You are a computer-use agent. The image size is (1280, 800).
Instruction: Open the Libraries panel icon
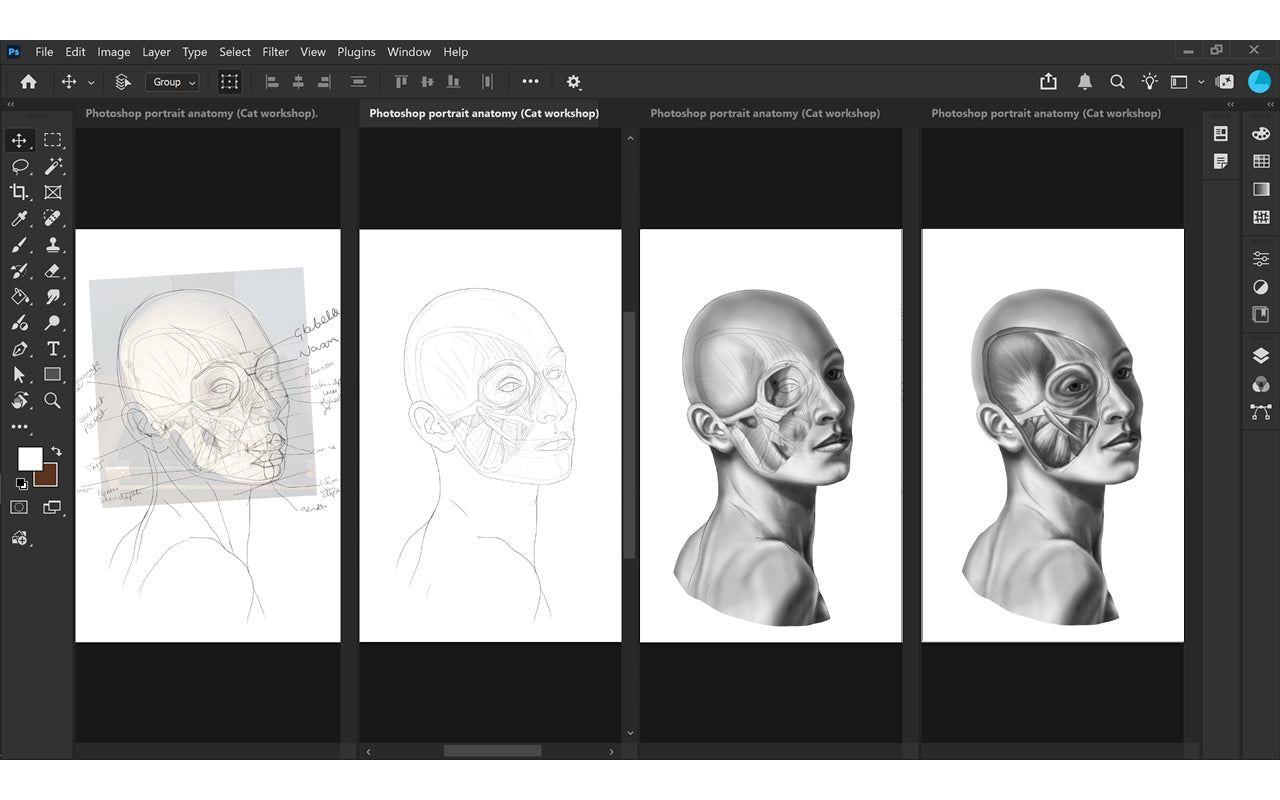[1261, 315]
